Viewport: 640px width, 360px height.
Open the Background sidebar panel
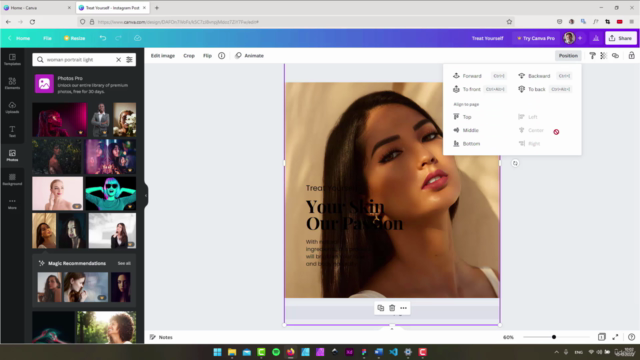(x=12, y=179)
